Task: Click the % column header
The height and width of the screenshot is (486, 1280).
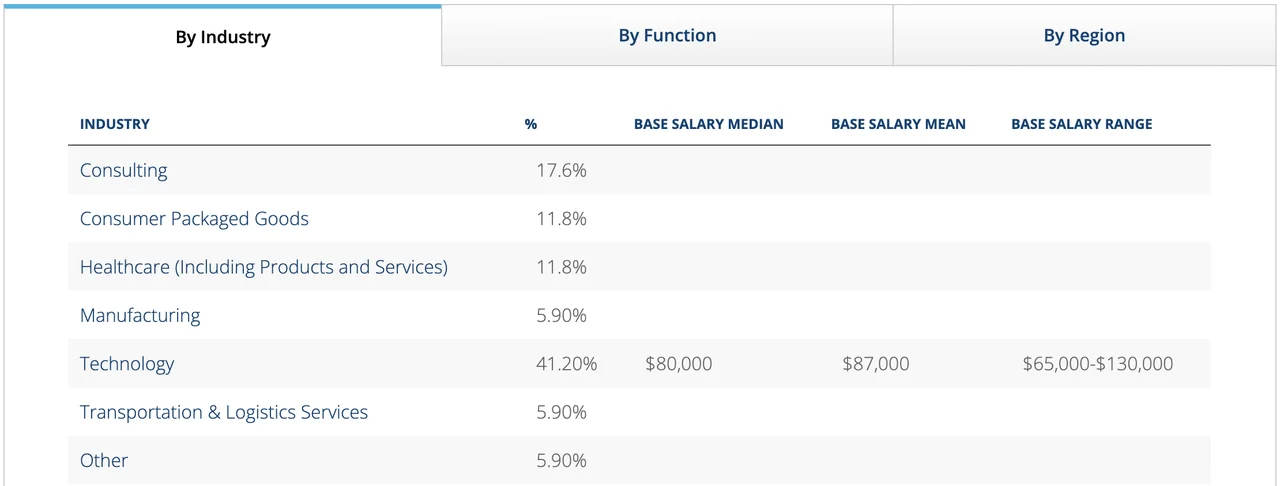Action: (531, 124)
